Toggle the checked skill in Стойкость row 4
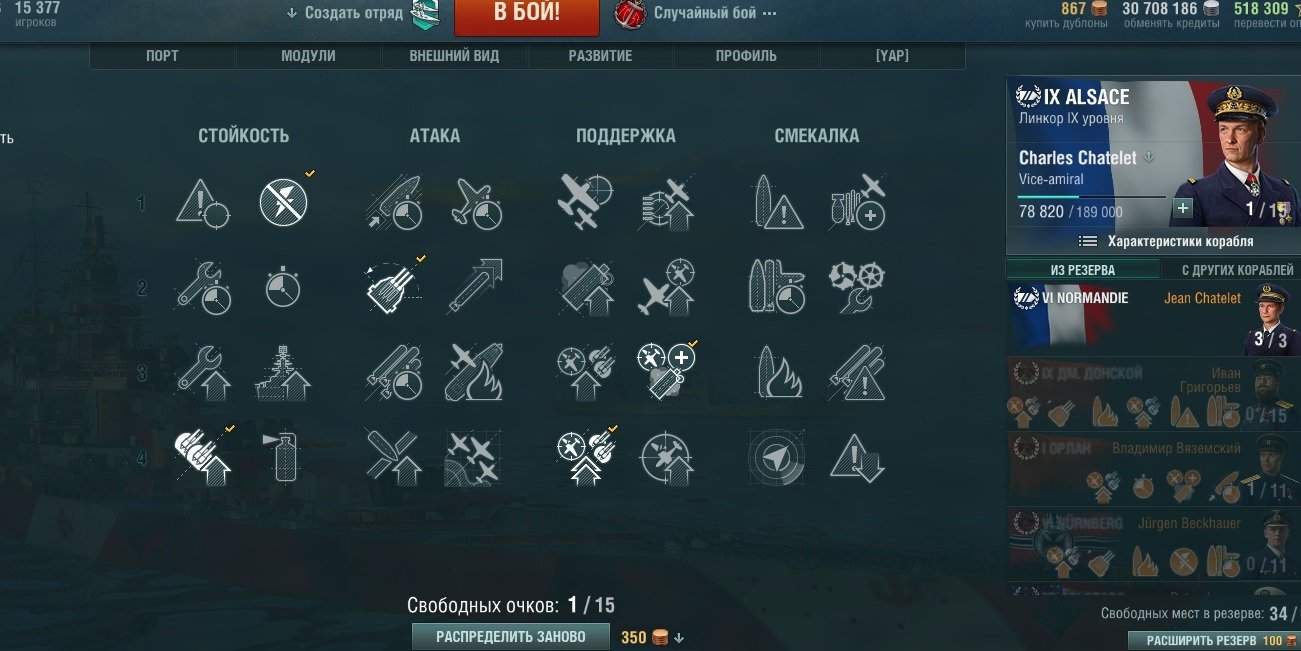 point(203,458)
